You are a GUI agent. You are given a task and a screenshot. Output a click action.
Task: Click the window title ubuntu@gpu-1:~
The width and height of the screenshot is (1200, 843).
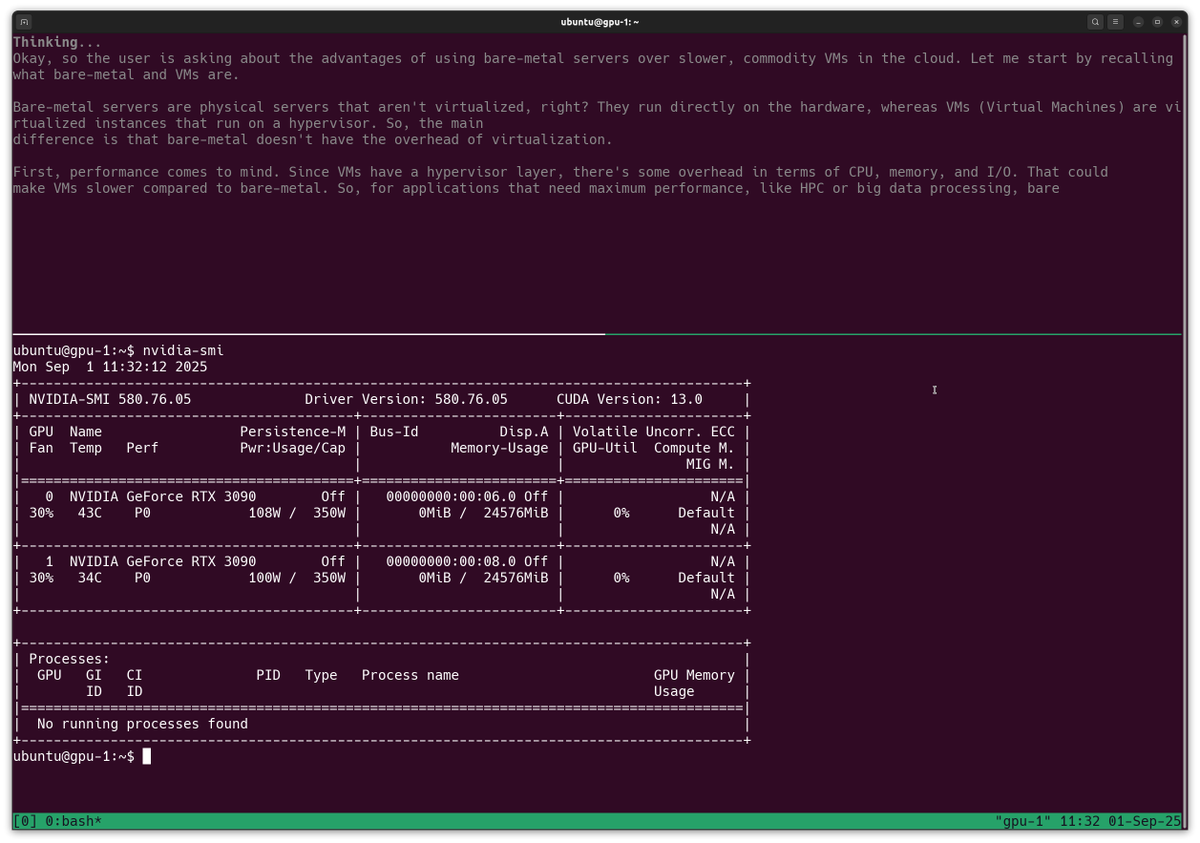click(600, 21)
